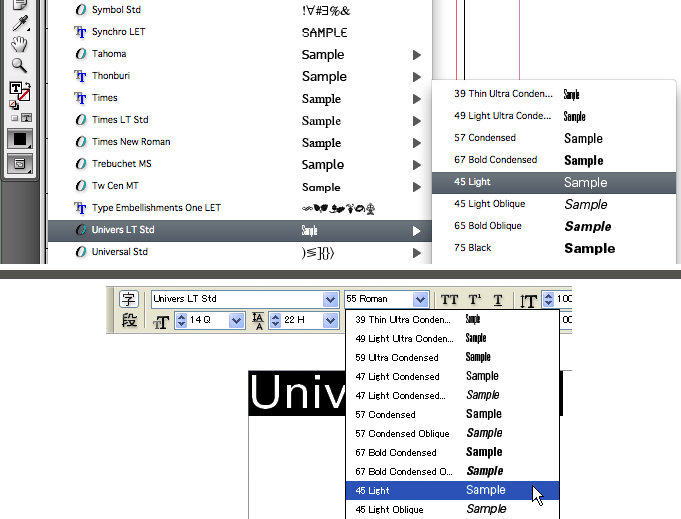
Task: Click the 14 Q size input field
Action: coord(208,321)
